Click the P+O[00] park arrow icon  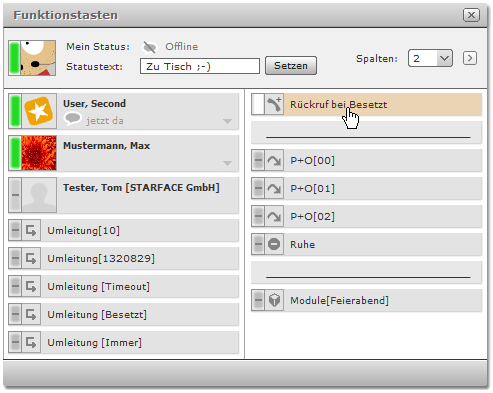[274, 161]
